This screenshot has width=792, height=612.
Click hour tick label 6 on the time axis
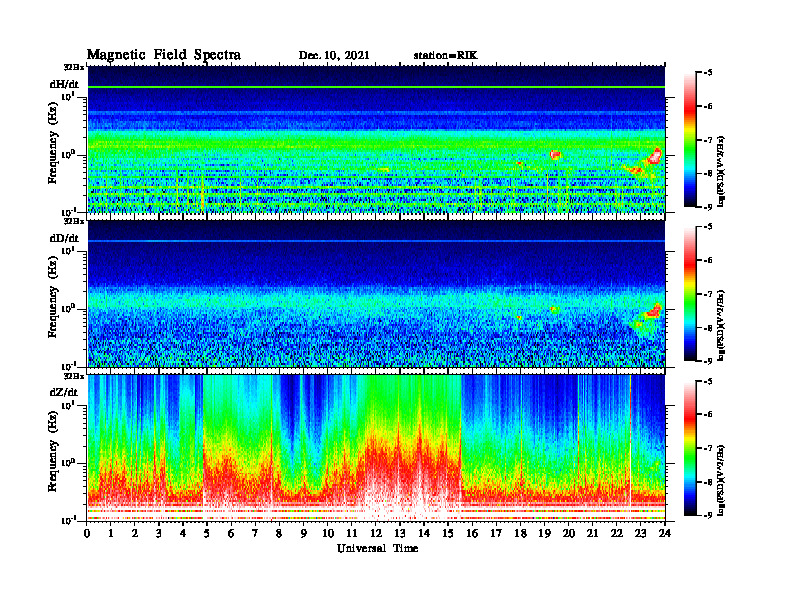[x=231, y=534]
